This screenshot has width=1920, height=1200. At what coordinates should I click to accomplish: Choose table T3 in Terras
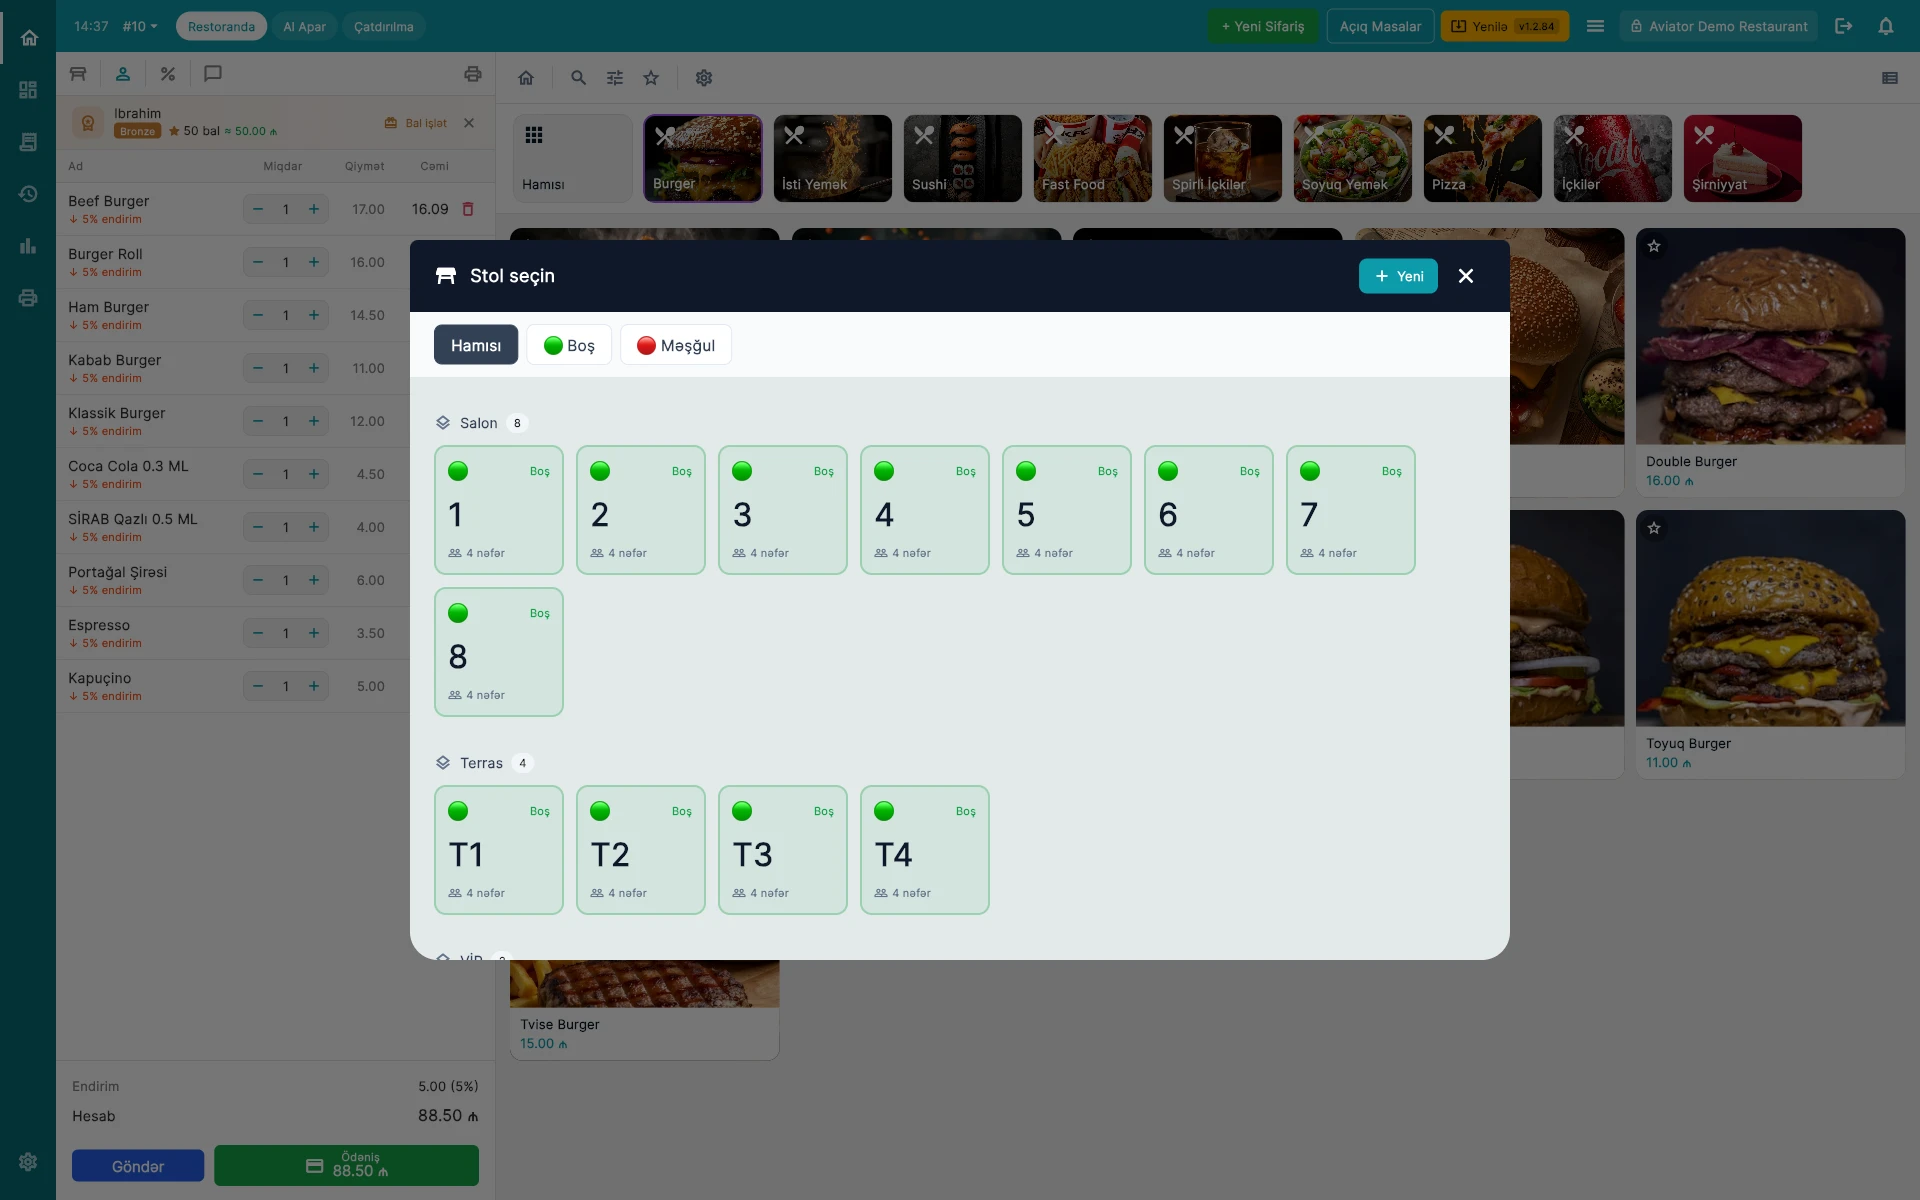(783, 850)
